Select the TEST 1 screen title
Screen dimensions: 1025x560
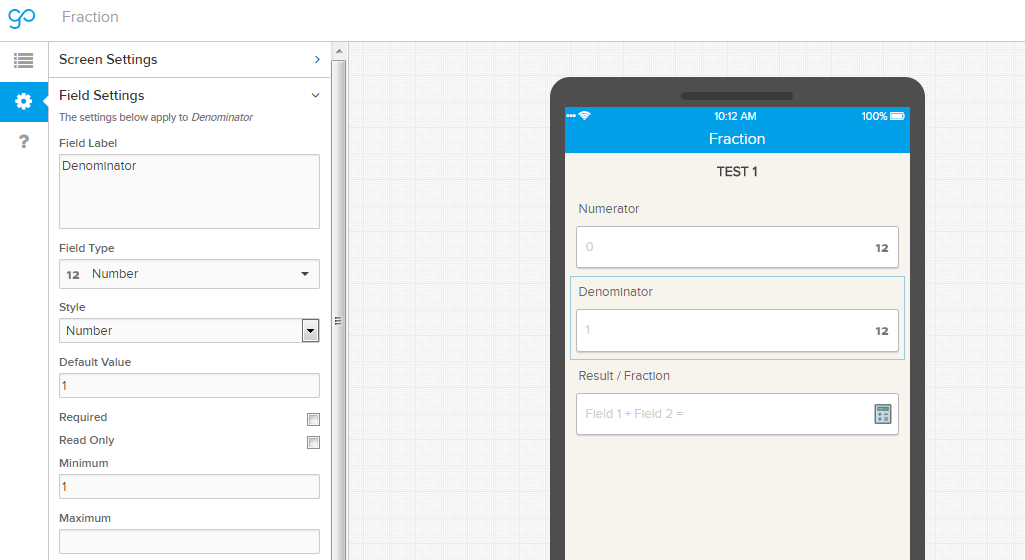click(x=737, y=172)
